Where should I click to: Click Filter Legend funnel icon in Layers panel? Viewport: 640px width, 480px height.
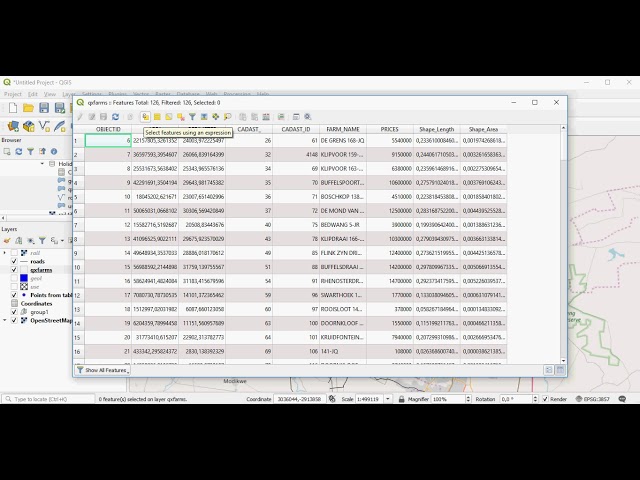point(42,240)
